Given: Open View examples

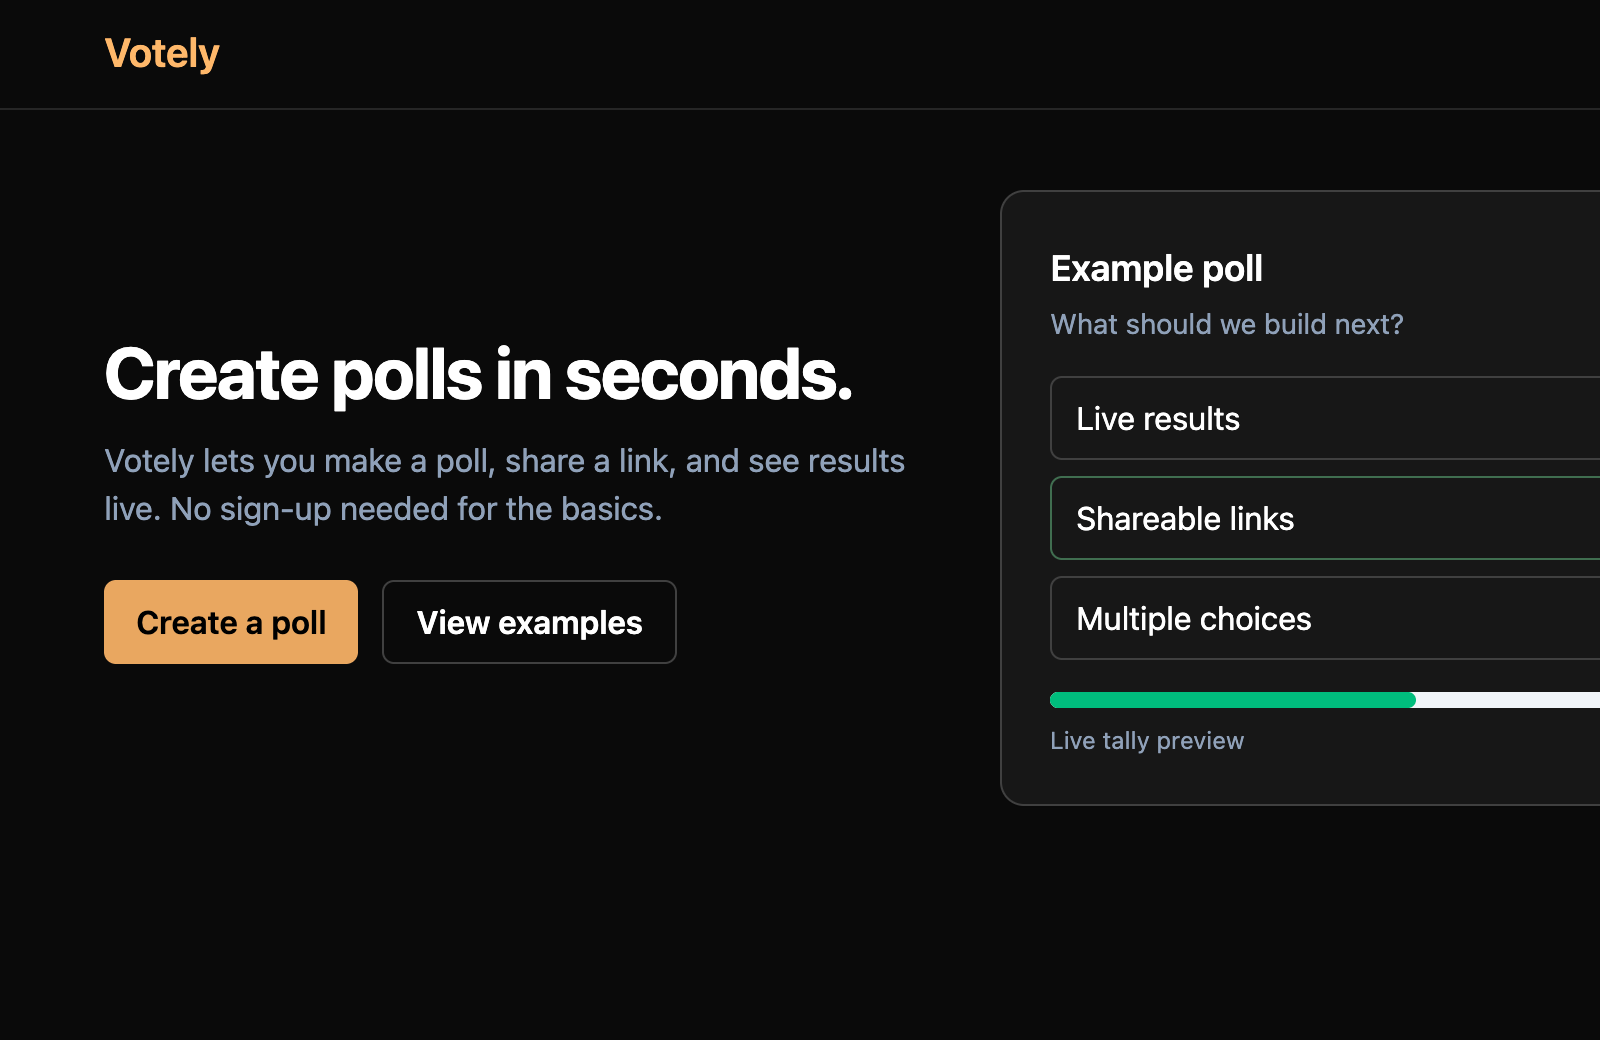Looking at the screenshot, I should 529,622.
